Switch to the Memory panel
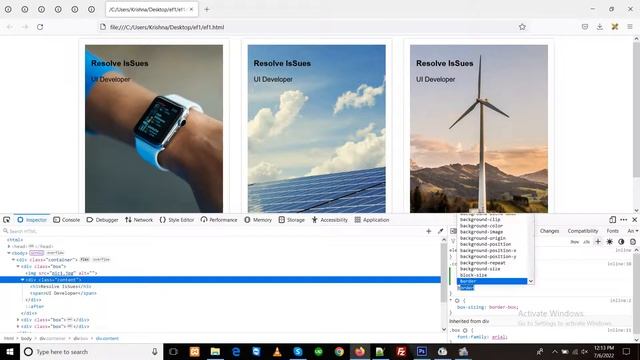The width and height of the screenshot is (640, 360). 258,220
